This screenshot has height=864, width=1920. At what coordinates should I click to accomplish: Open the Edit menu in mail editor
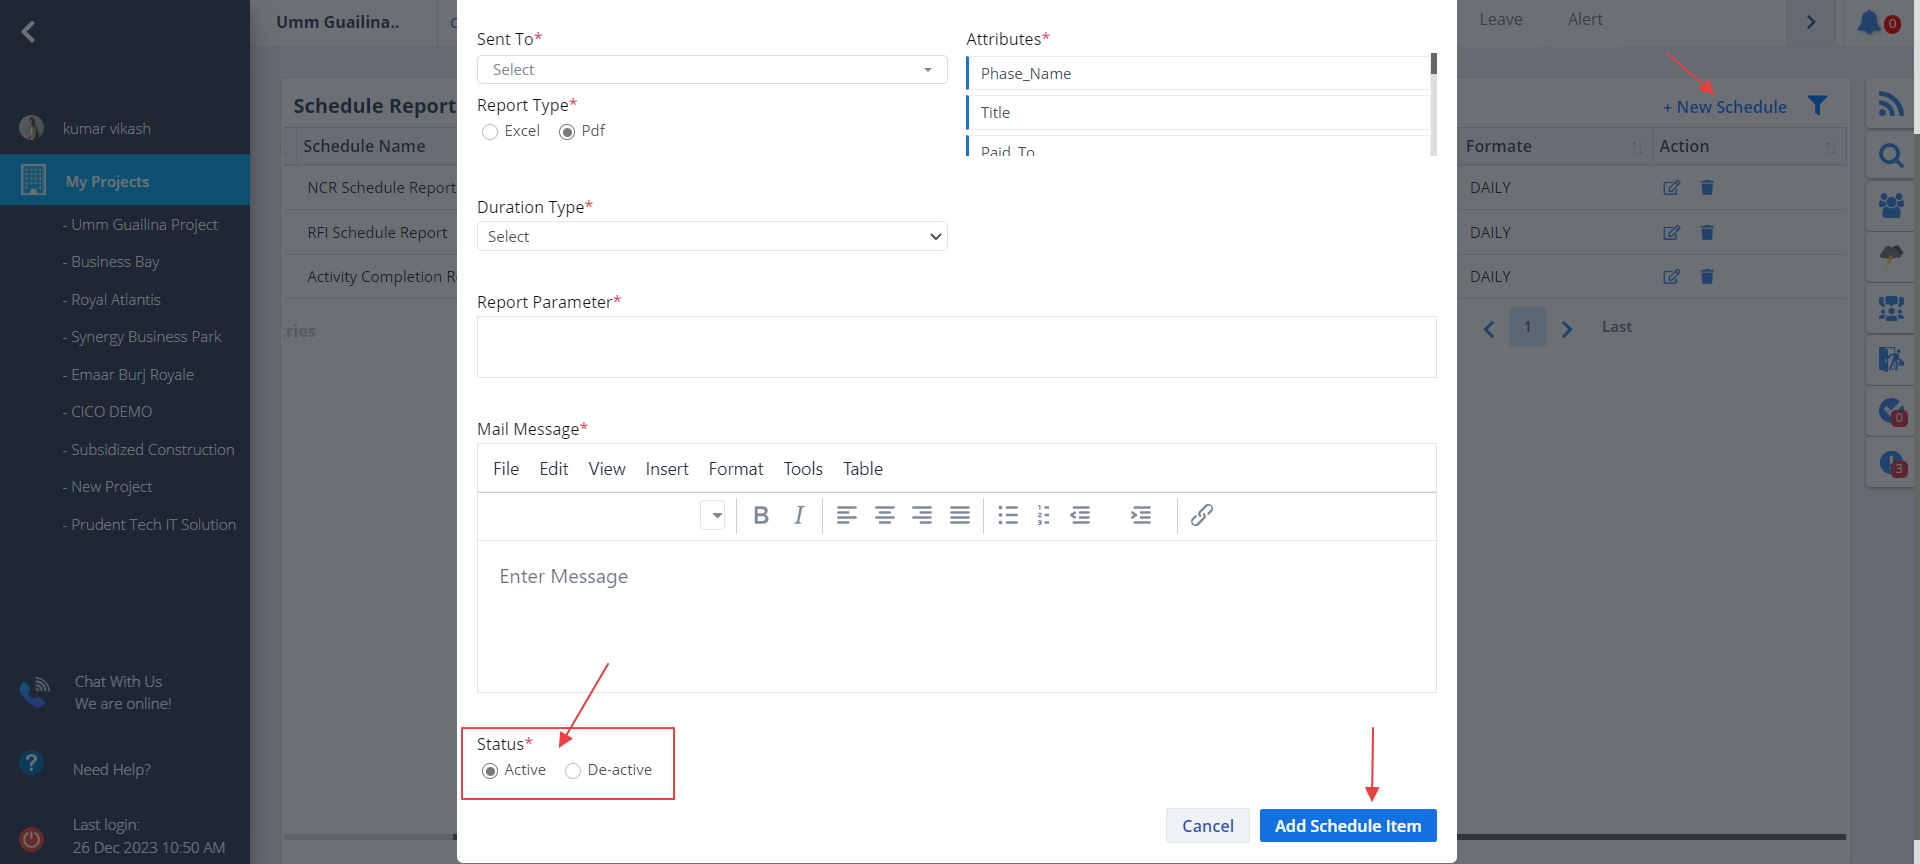[x=554, y=469]
